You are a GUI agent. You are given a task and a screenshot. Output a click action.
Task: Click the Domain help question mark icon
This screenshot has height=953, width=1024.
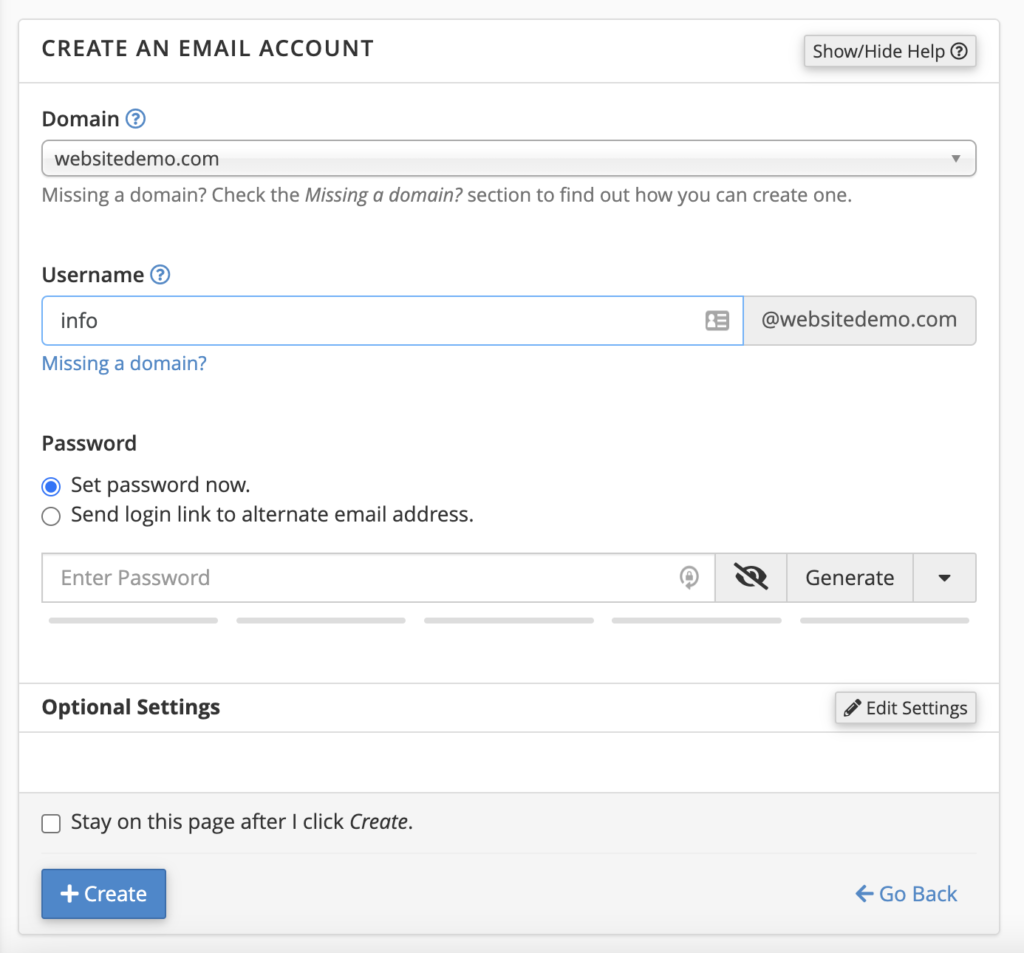(136, 119)
